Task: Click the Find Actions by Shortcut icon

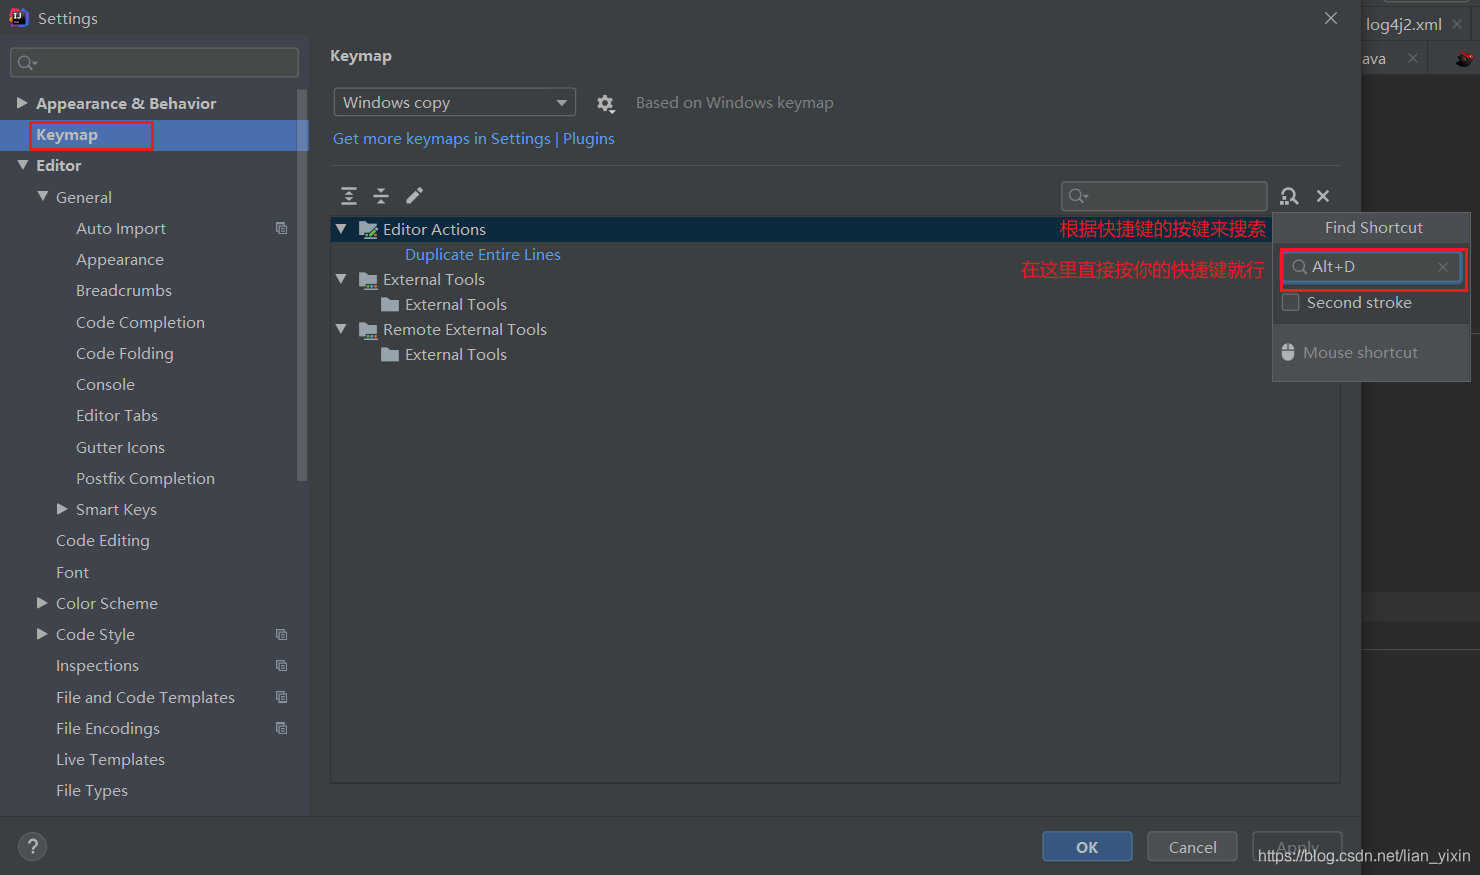Action: 1289,196
